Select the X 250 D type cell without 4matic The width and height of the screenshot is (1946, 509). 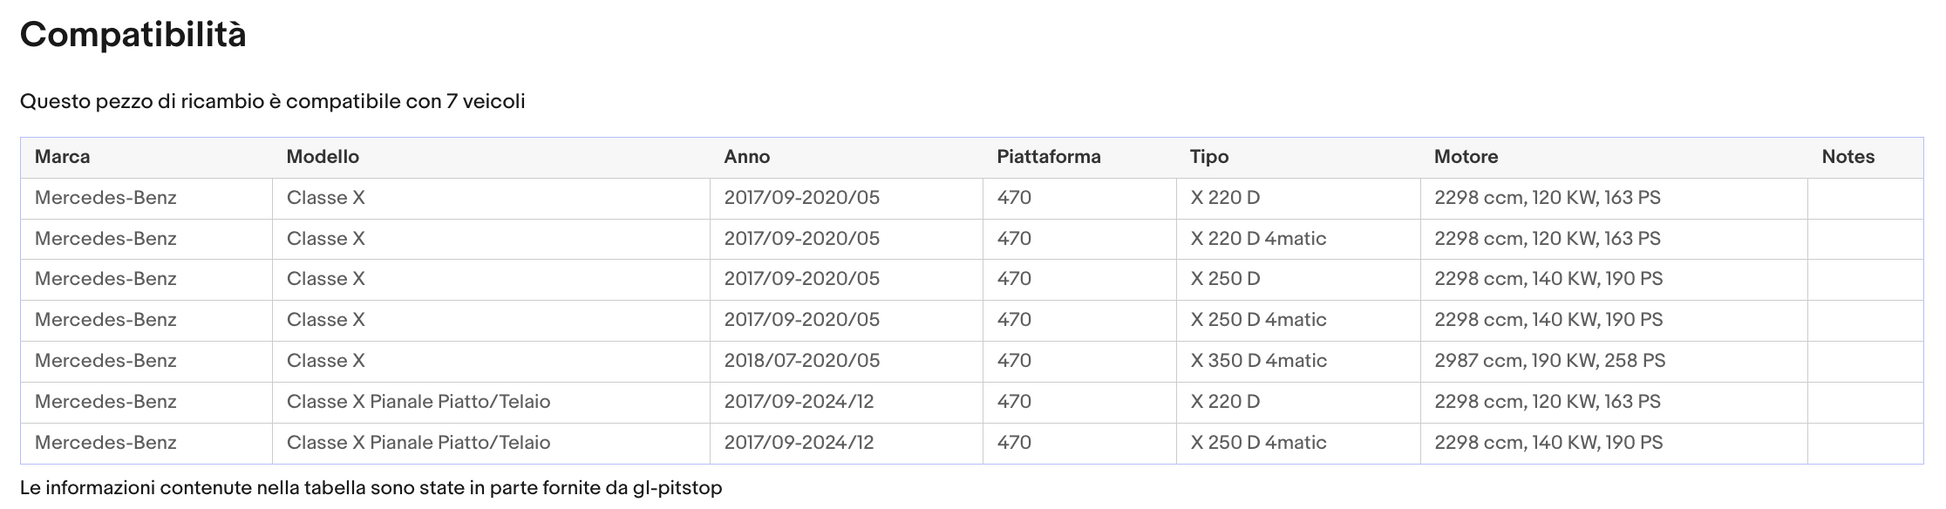coord(1225,279)
